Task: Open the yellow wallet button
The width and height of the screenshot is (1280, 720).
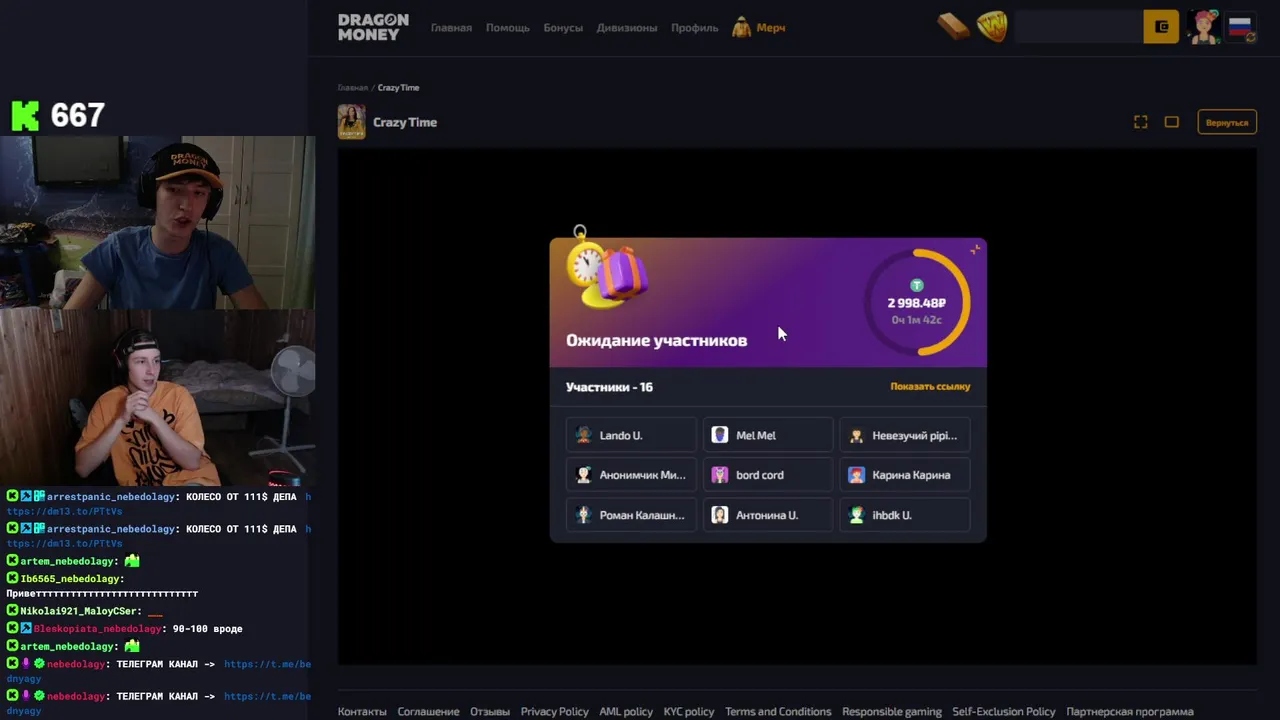Action: [1161, 27]
